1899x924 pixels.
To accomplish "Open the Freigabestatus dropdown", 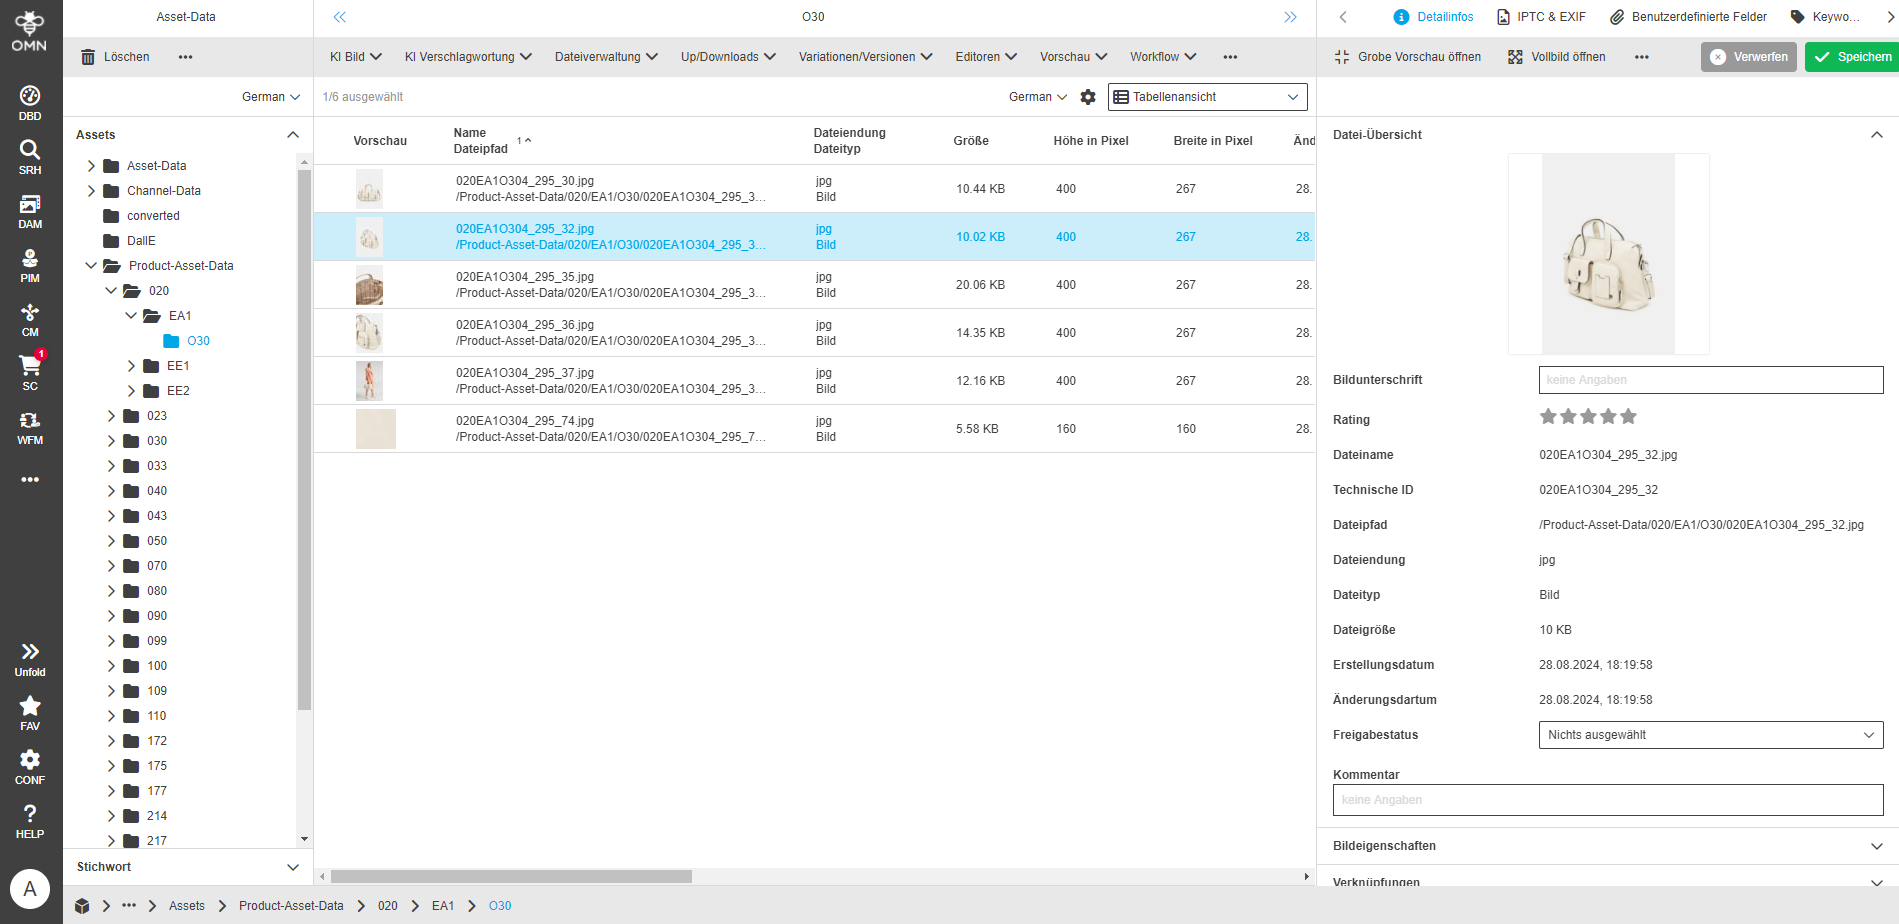I will coord(1710,734).
